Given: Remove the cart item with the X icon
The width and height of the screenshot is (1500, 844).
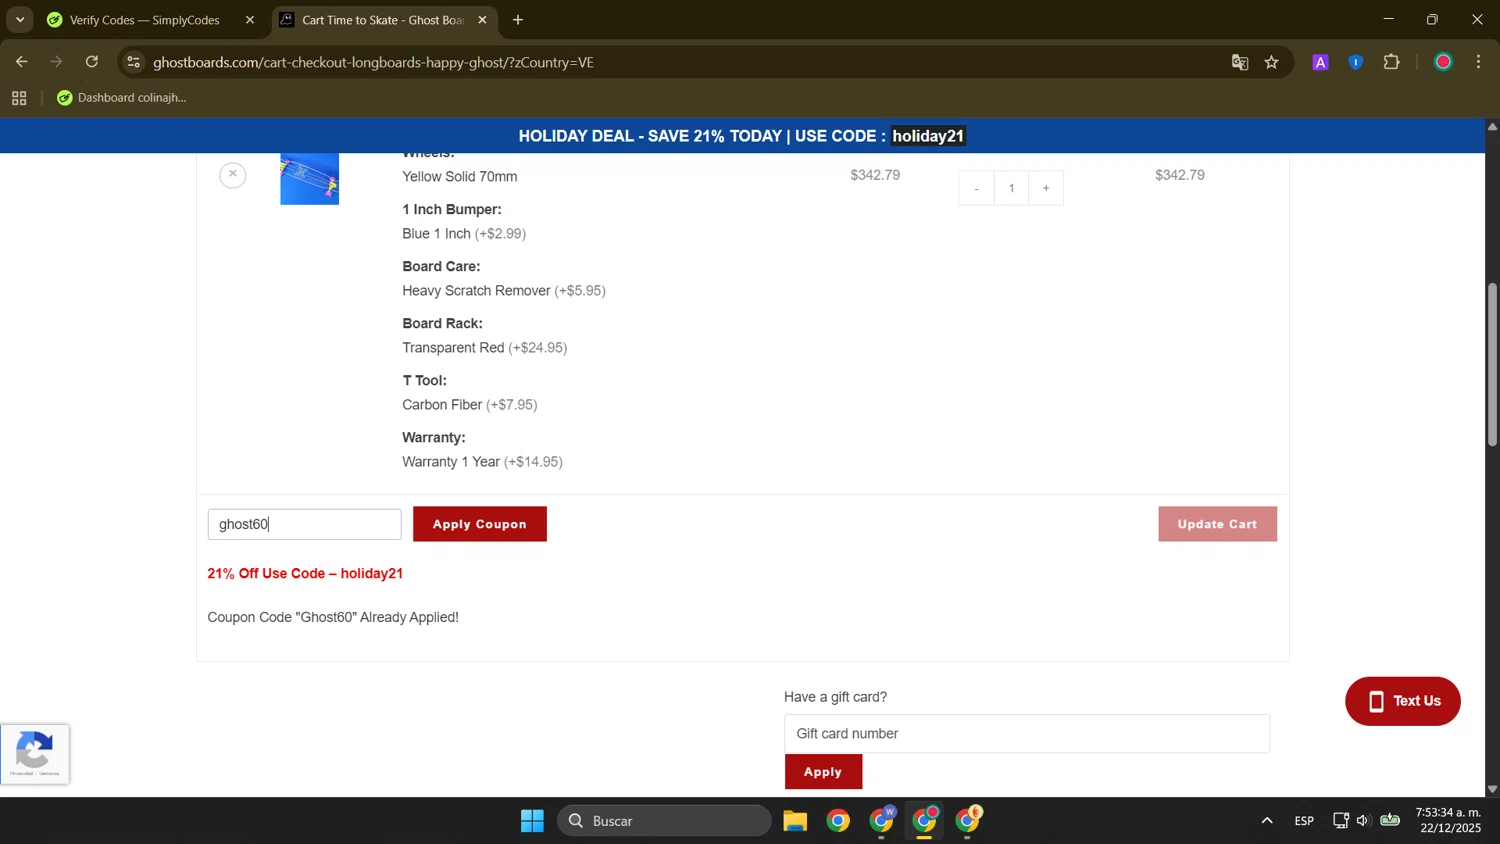Looking at the screenshot, I should pos(233,175).
